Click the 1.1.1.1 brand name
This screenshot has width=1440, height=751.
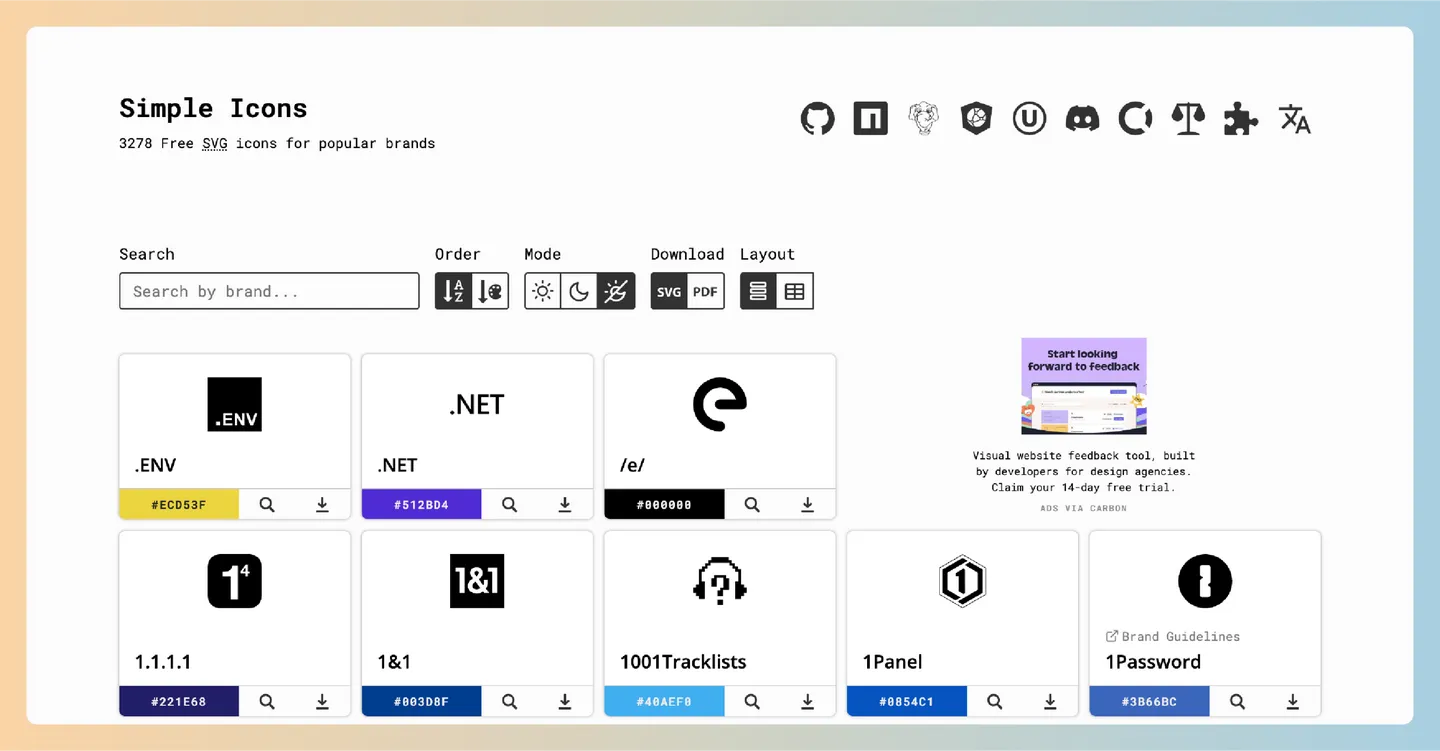coord(163,662)
